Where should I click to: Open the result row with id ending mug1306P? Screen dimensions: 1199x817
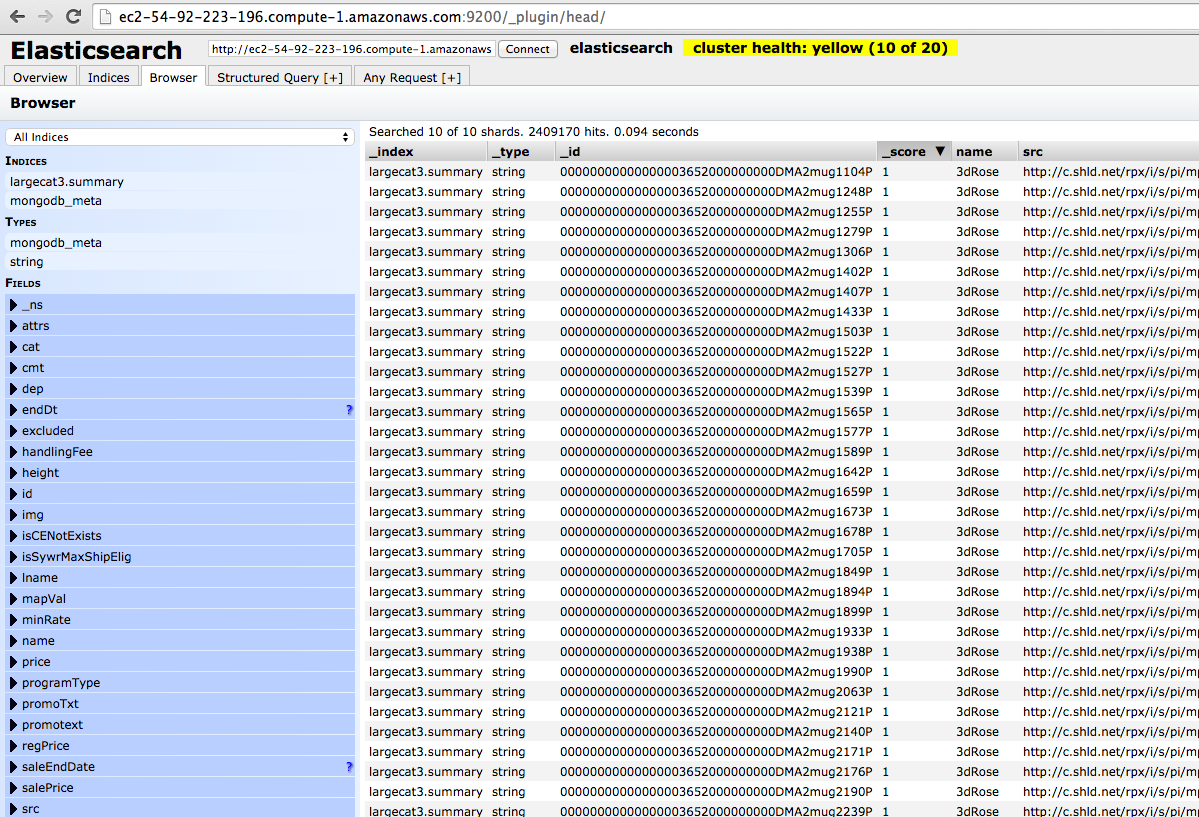(782, 252)
